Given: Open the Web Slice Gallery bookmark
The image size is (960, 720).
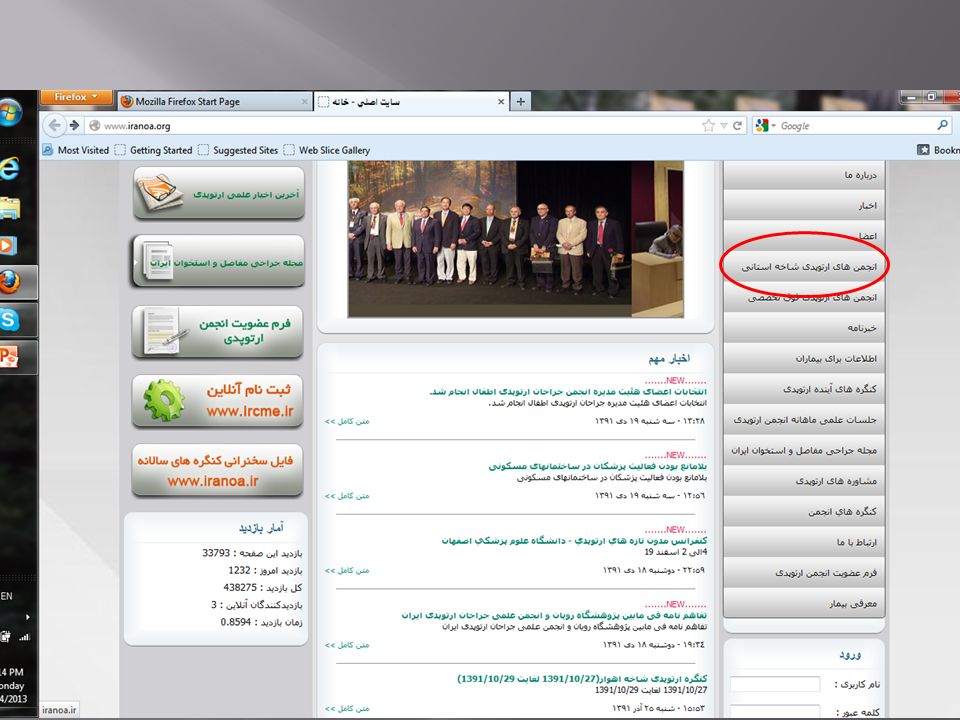Looking at the screenshot, I should coord(326,150).
